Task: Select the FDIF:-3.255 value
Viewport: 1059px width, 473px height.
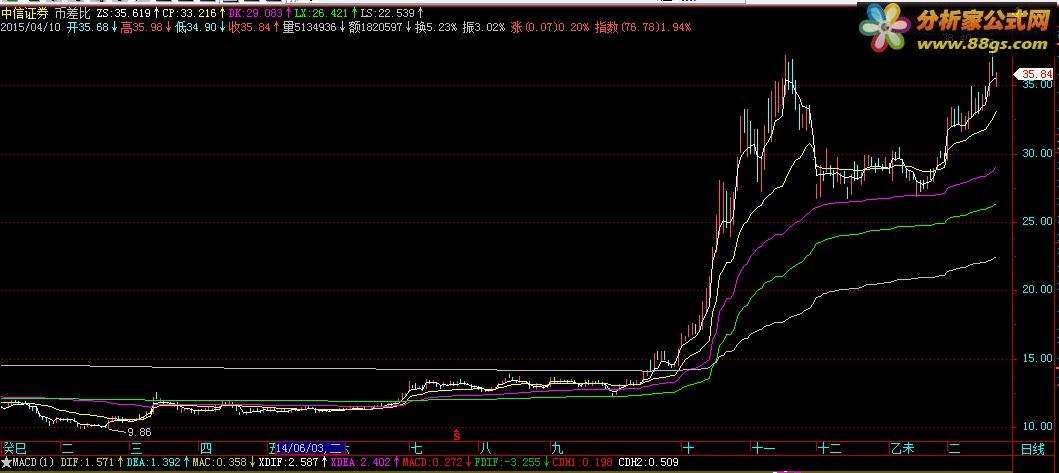Action: [509, 463]
